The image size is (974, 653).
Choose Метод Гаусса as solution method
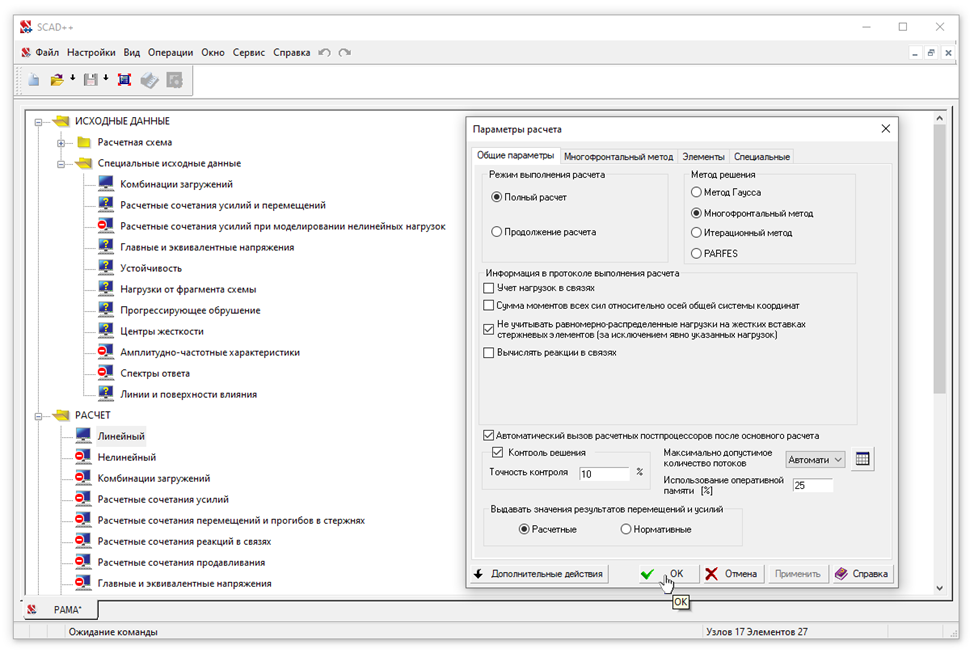coord(696,193)
